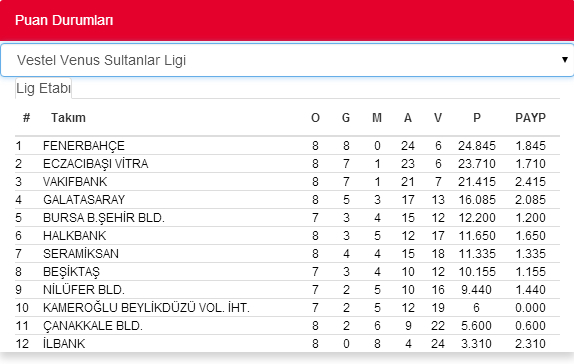Select NİLÜFER BLD. team
Screen dimensions: 574x364
tap(84, 290)
